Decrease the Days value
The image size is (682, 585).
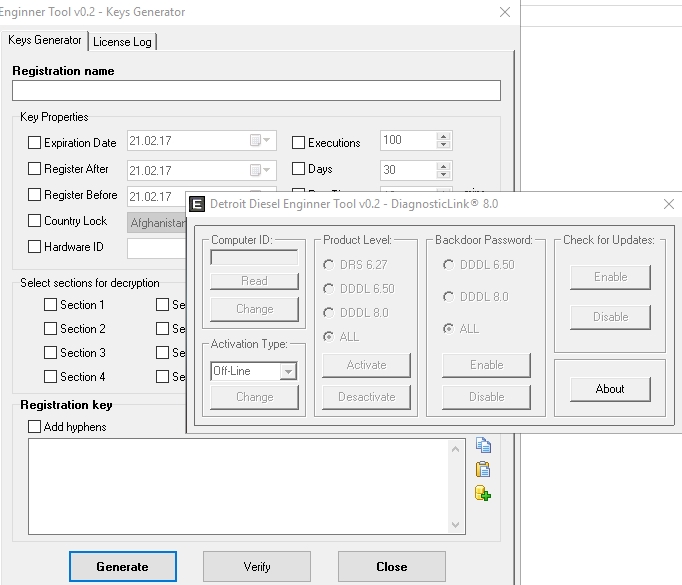point(443,174)
